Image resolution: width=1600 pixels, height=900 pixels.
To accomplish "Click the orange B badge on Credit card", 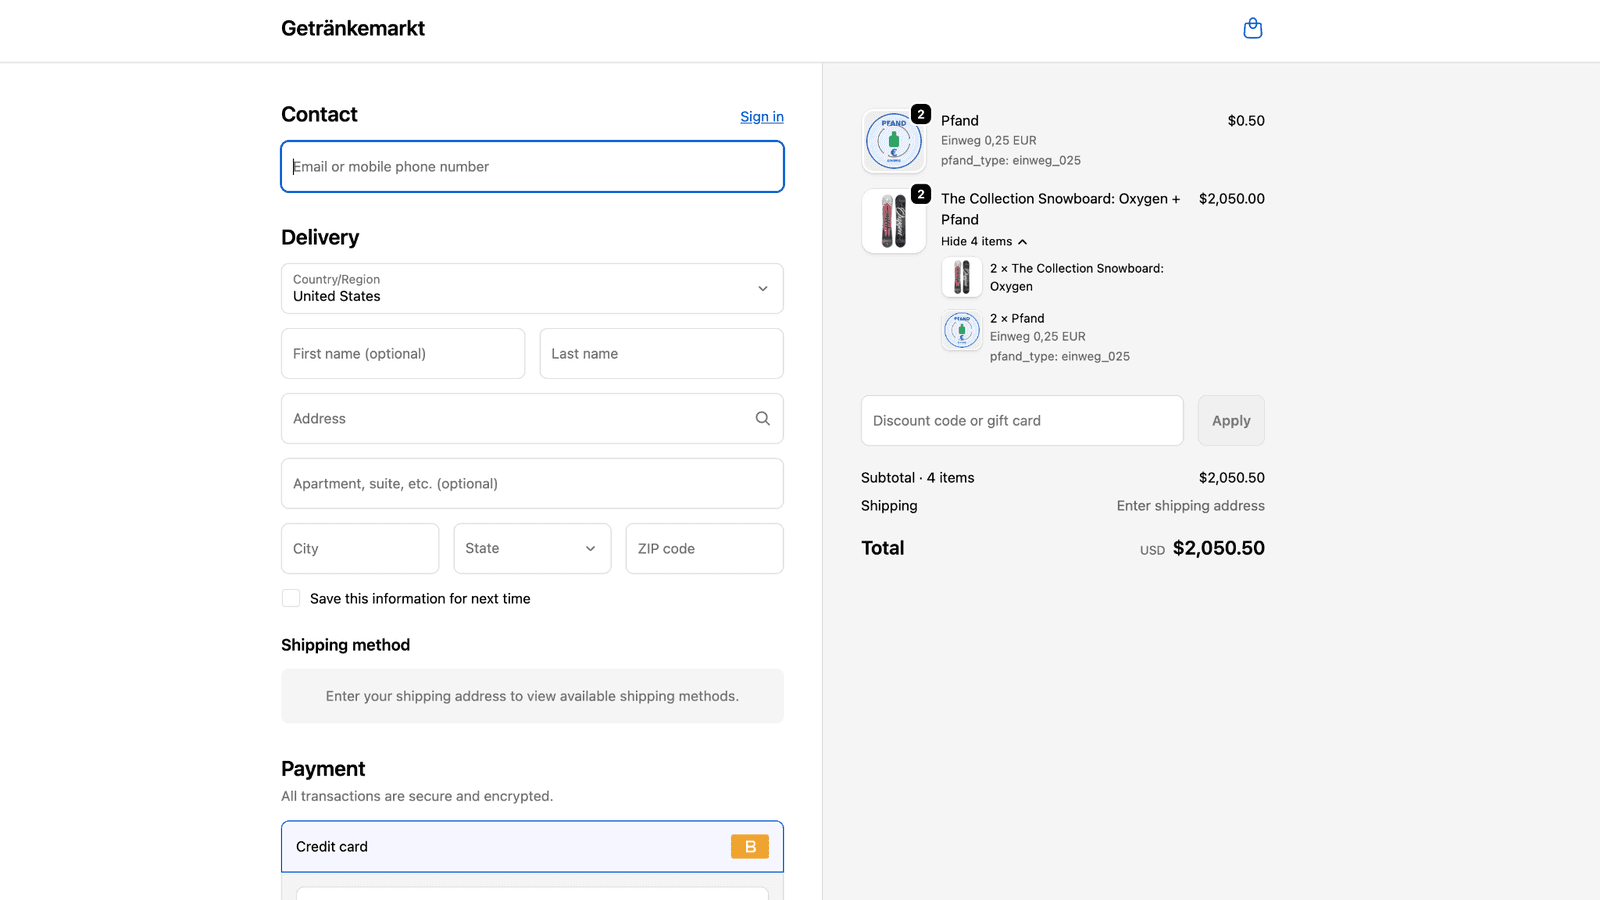I will click(x=749, y=846).
